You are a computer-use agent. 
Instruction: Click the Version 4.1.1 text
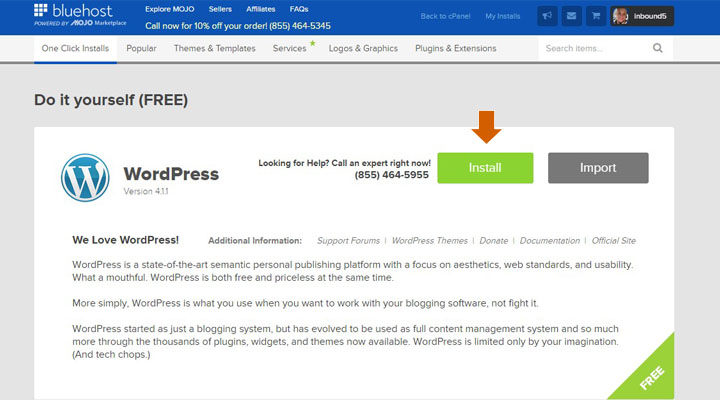pos(146,192)
